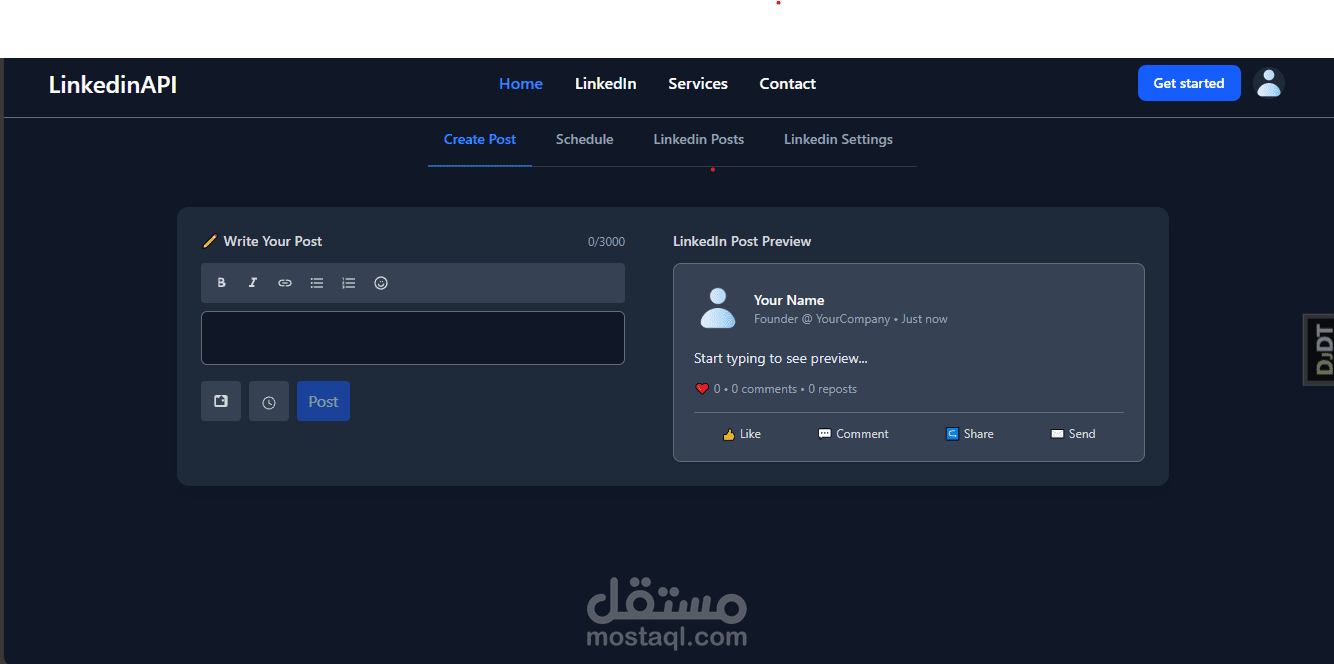
Task: Click the LinkedinAPI logo text
Action: (x=113, y=85)
